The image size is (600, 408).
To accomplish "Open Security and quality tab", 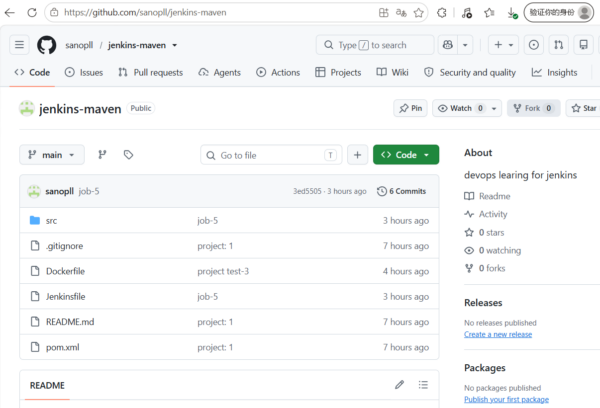I will pos(470,72).
